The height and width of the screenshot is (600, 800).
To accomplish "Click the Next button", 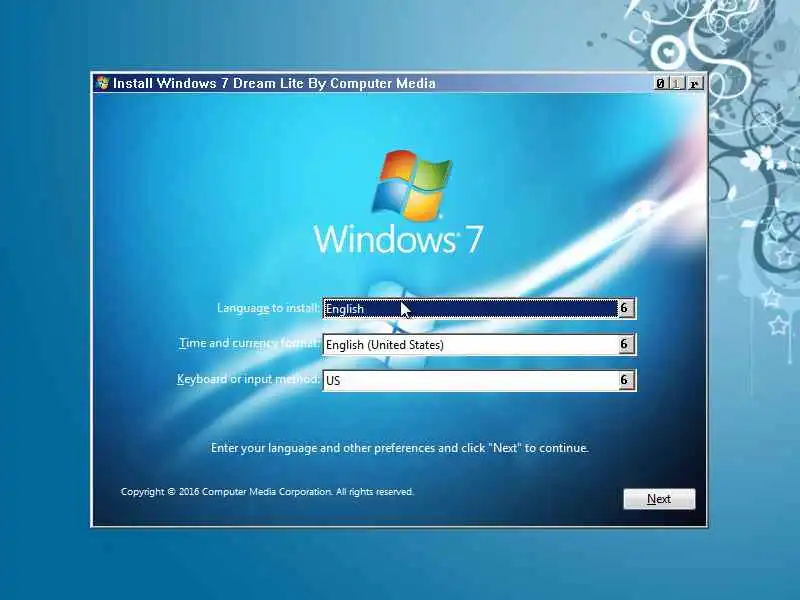I will point(659,498).
